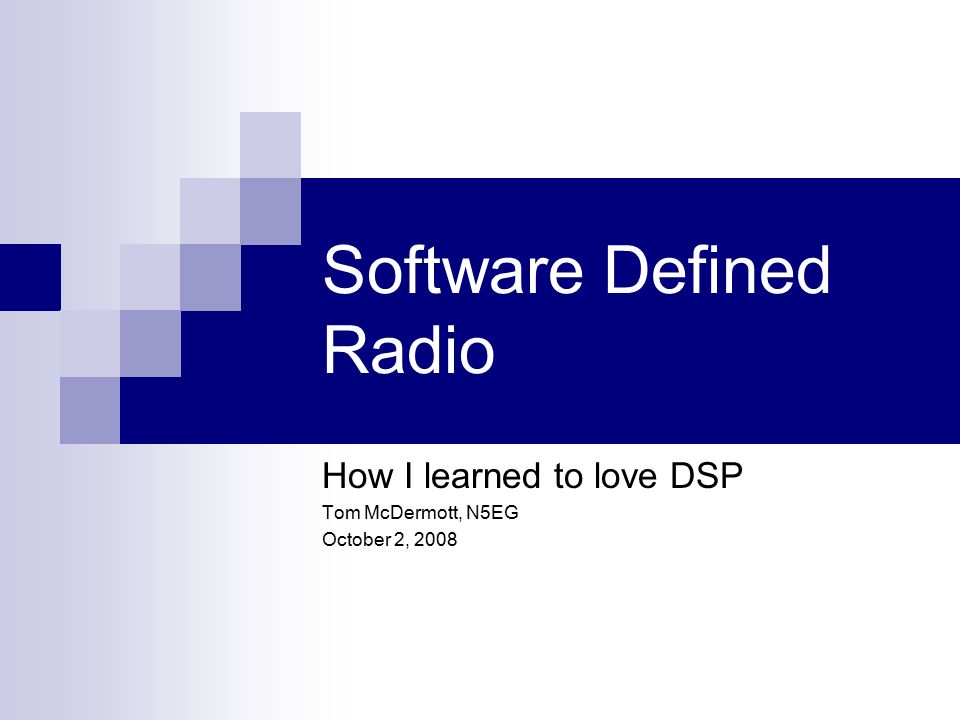Click the lowest medium purple square beside the banner
This screenshot has width=960, height=720.
90,410
